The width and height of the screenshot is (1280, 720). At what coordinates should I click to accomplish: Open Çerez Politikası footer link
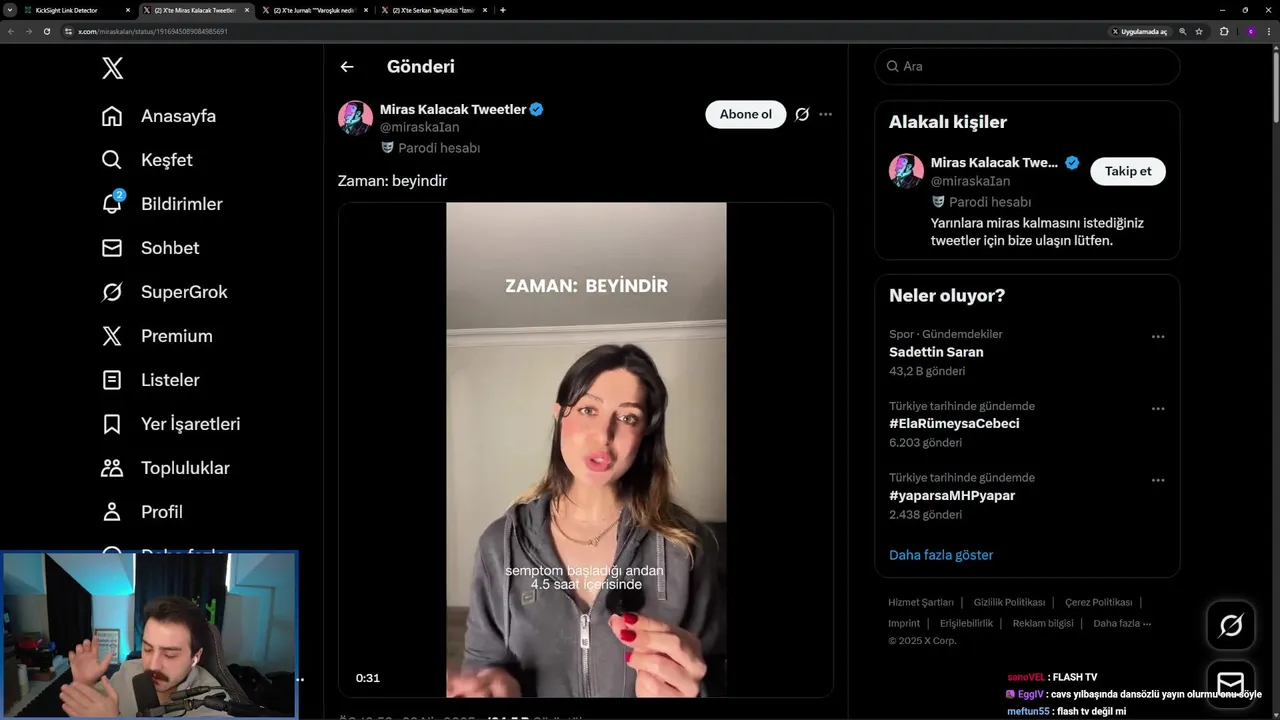(x=1098, y=602)
